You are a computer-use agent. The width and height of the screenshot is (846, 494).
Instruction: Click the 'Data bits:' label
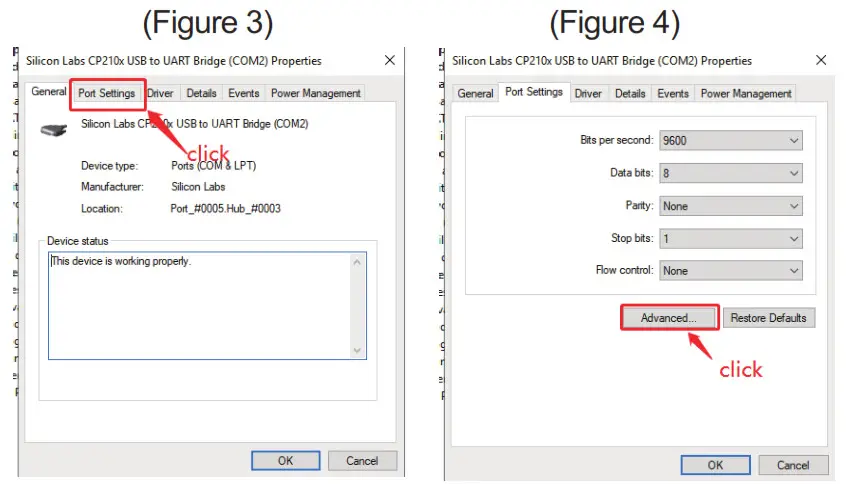coord(632,173)
